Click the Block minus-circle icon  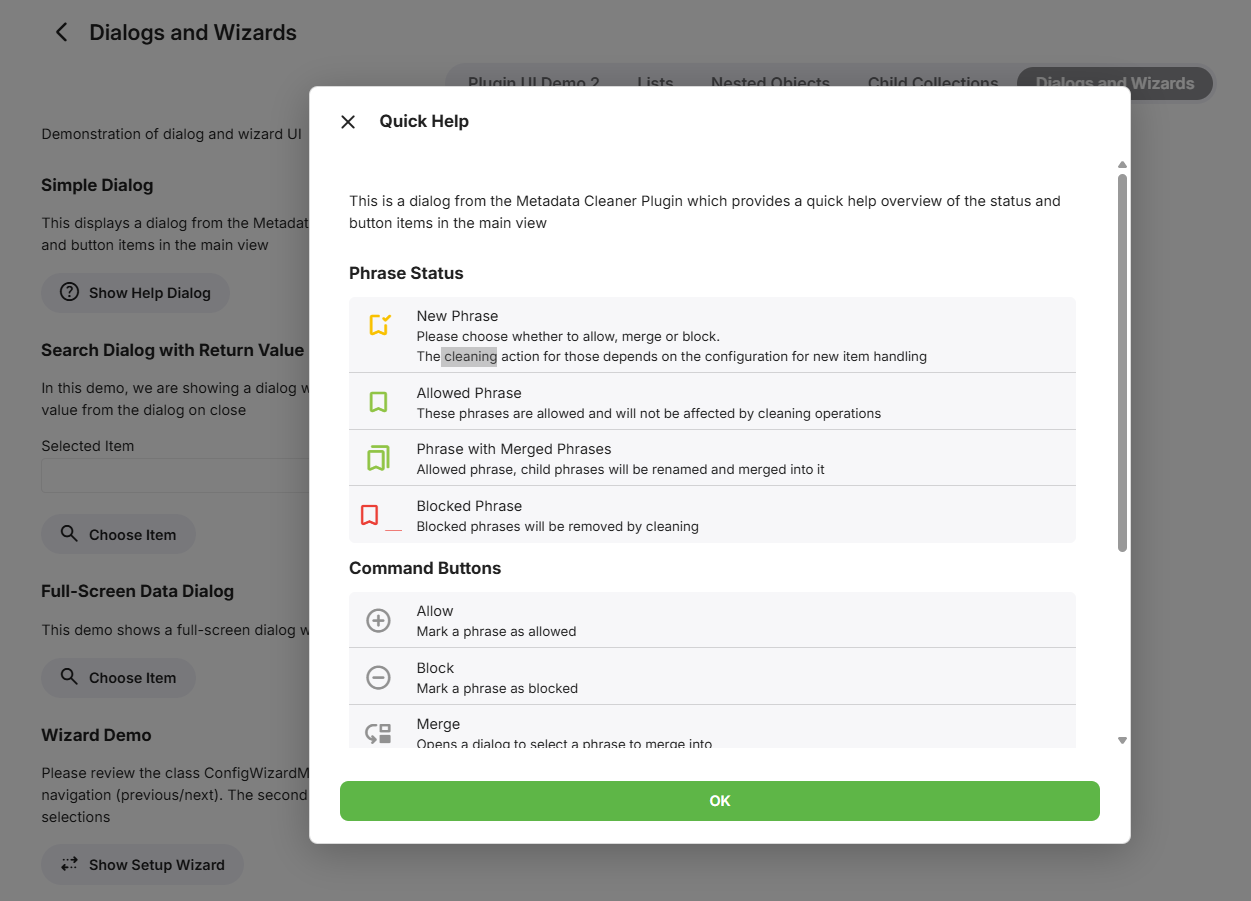378,678
